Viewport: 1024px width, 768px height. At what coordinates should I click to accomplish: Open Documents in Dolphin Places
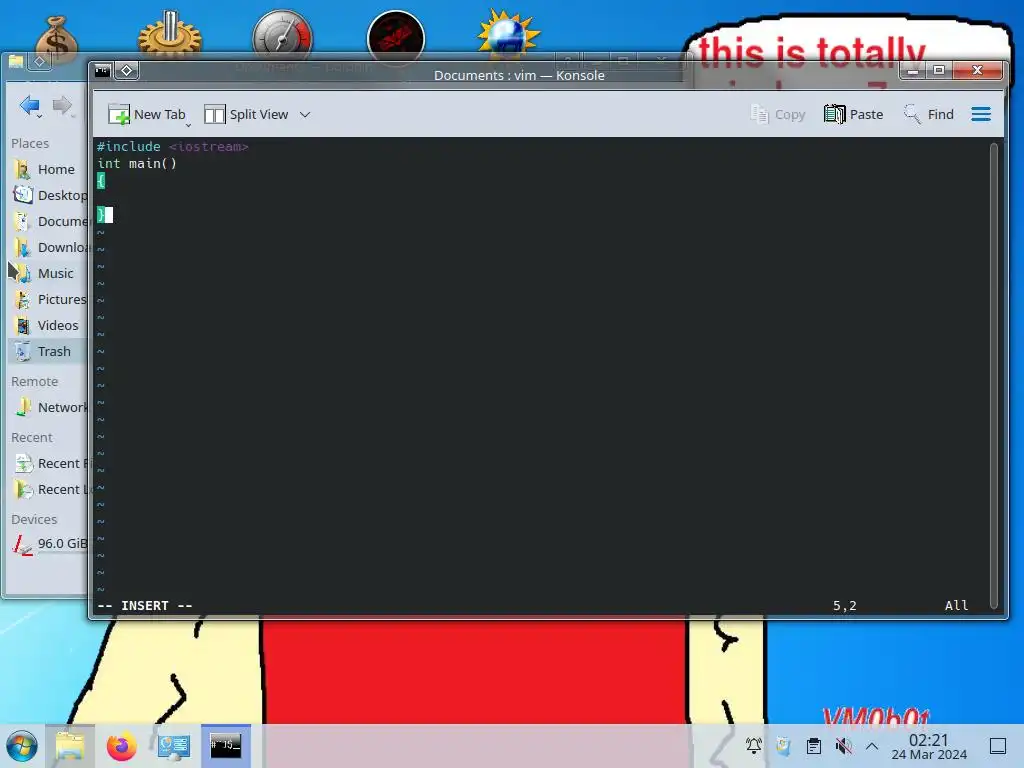pyautogui.click(x=49, y=221)
